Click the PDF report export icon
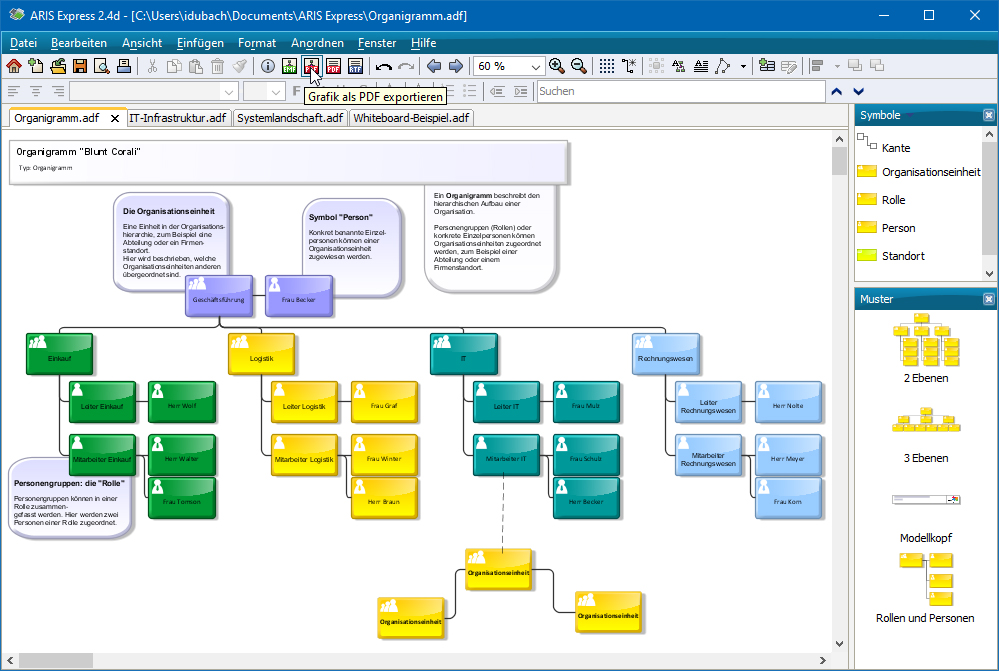999x671 pixels. click(333, 66)
